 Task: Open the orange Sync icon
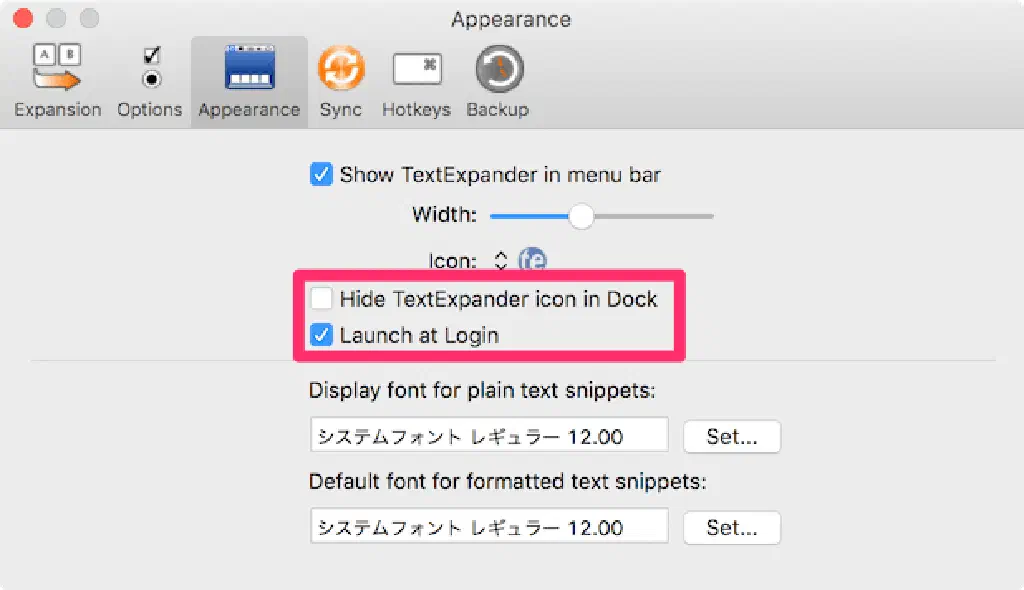(341, 70)
